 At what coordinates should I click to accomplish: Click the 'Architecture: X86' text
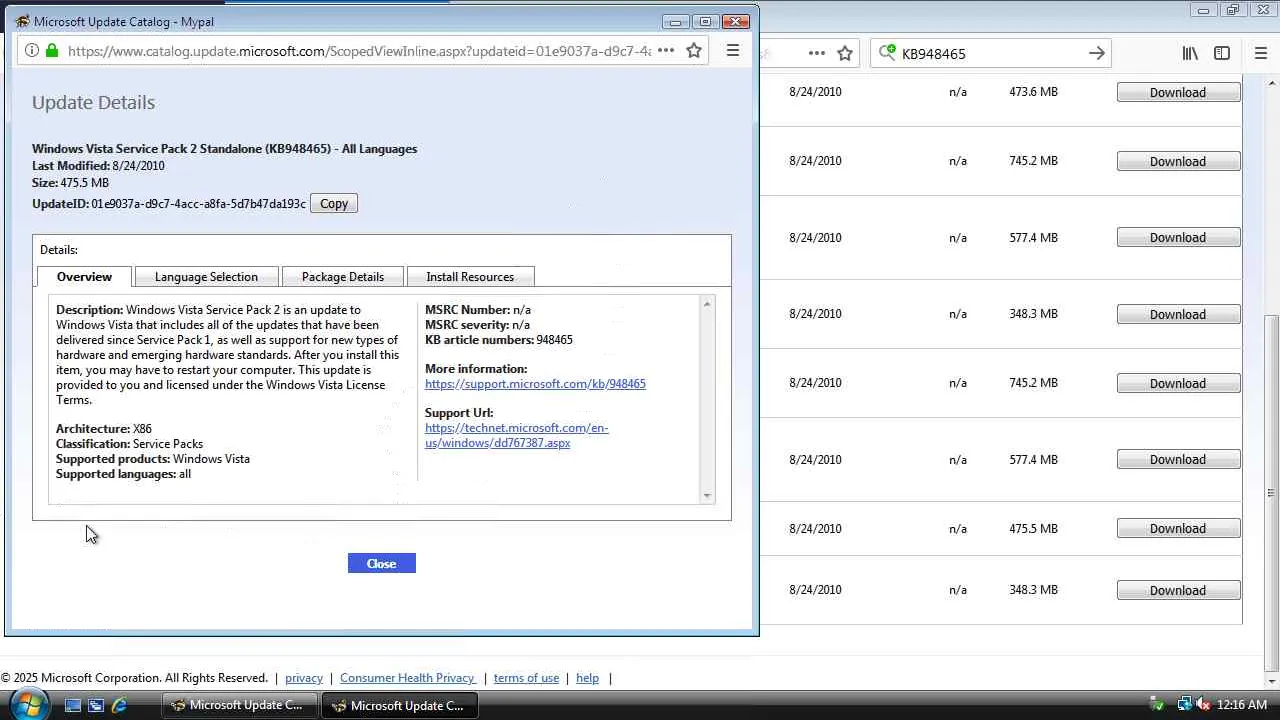104,429
